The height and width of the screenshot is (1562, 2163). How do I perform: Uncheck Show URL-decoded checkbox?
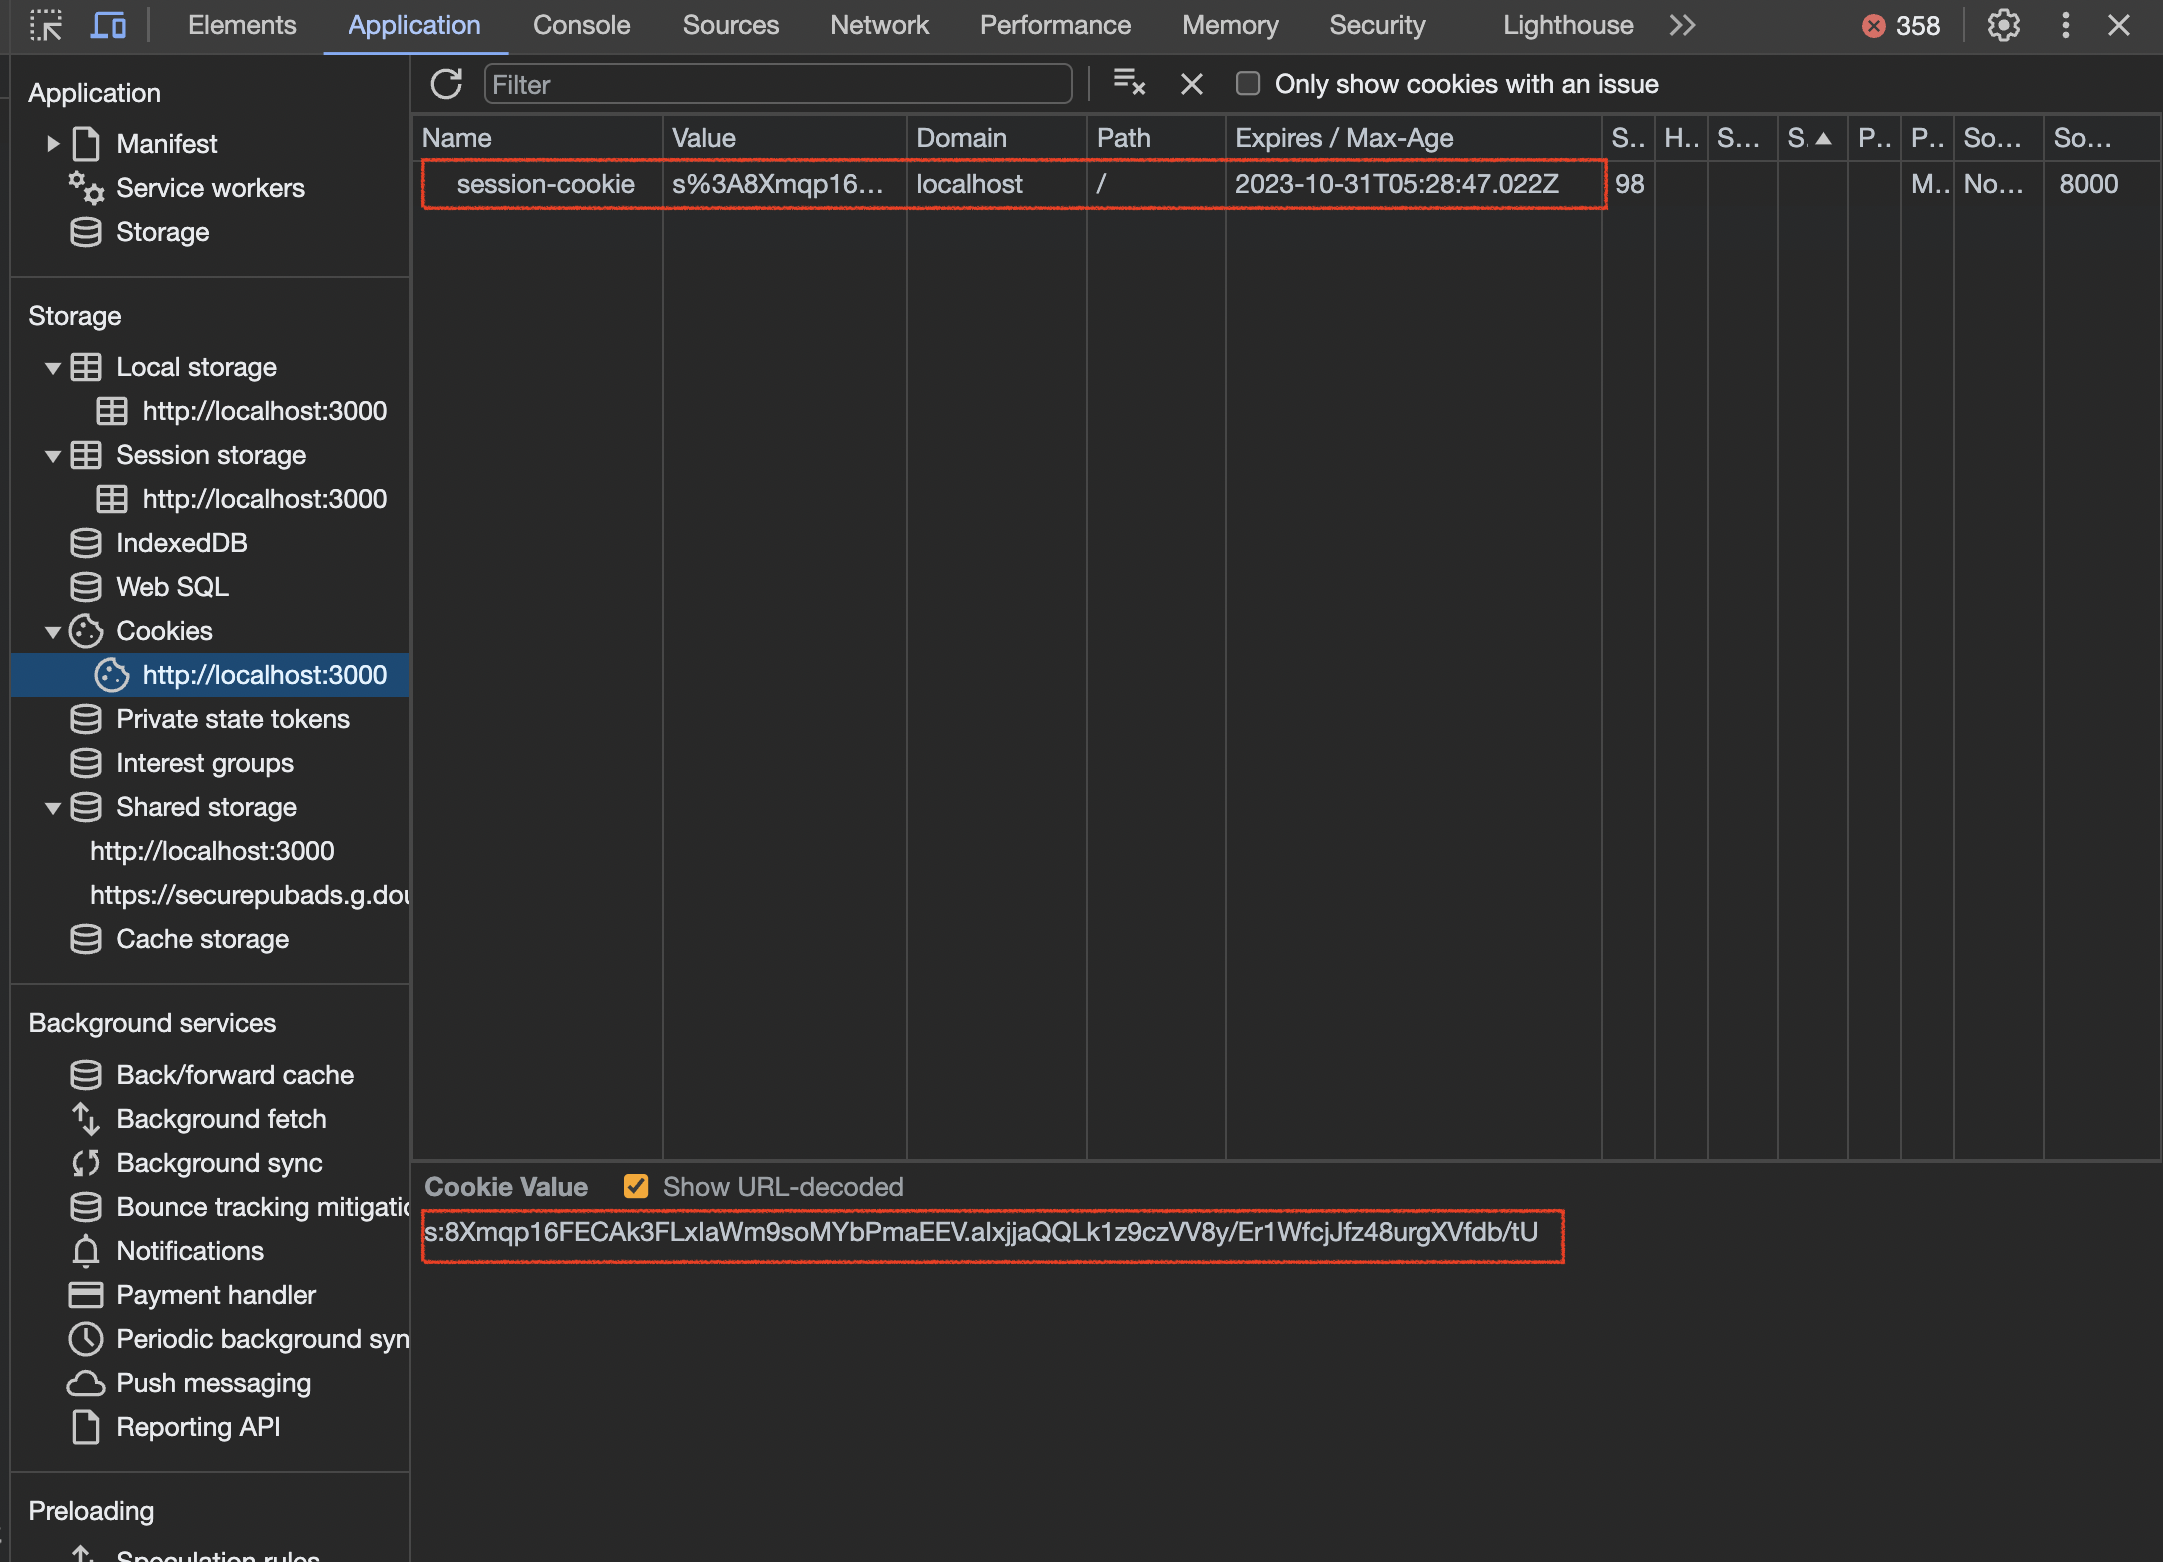(x=636, y=1187)
